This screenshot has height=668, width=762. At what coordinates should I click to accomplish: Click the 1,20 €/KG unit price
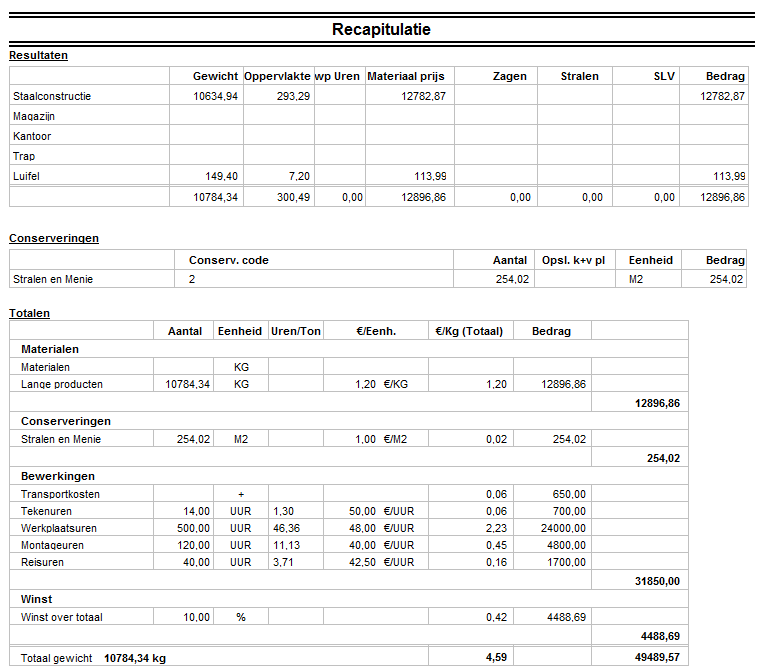tap(381, 384)
